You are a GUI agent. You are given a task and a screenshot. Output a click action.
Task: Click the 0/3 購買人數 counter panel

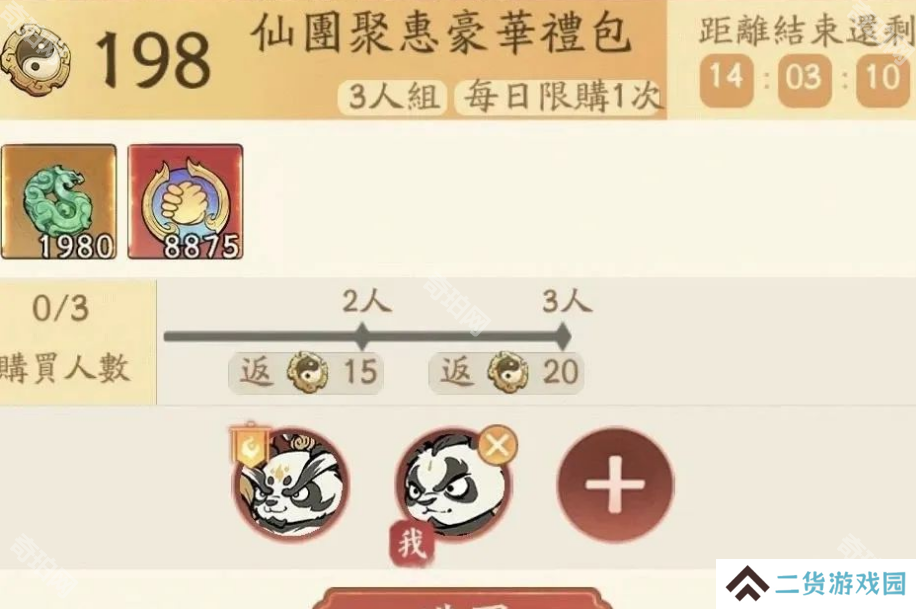(78, 342)
